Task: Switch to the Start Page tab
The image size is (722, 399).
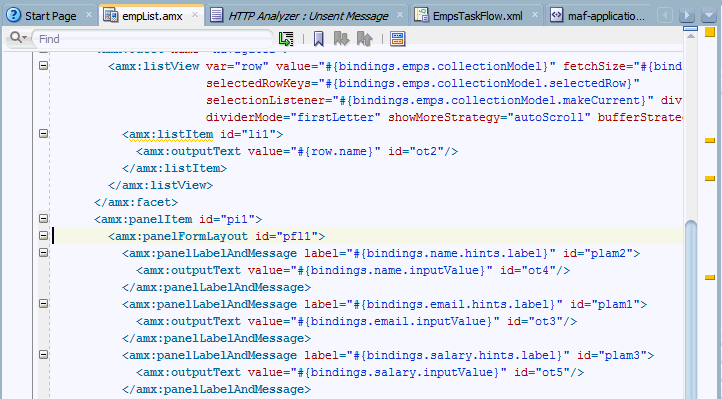Action: (x=50, y=16)
